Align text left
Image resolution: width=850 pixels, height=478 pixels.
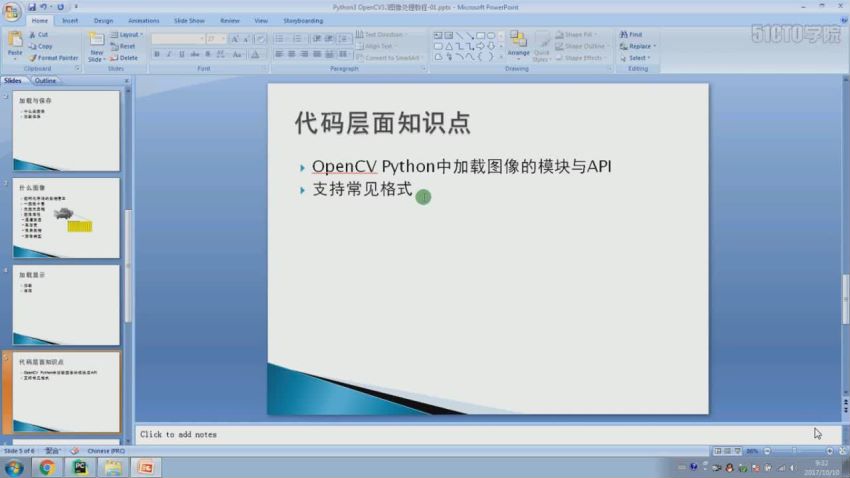click(279, 54)
